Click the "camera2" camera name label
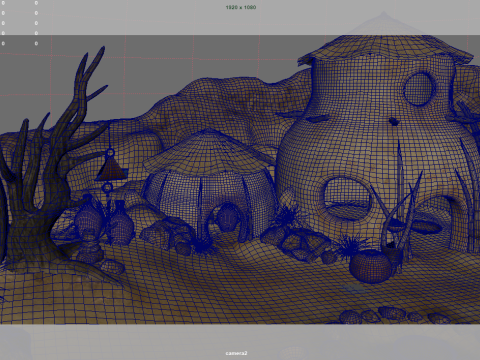Image resolution: width=480 pixels, height=360 pixels. point(236,353)
